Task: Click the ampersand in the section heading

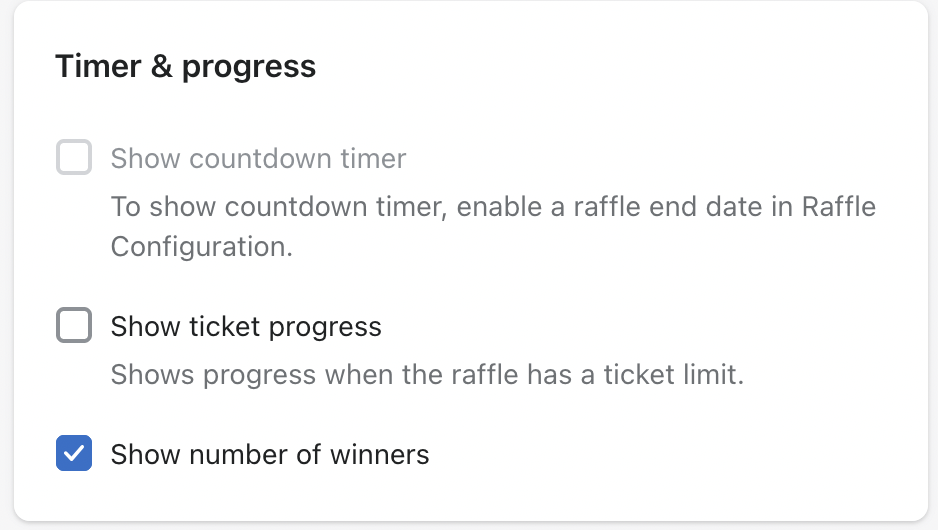Action: coord(162,66)
